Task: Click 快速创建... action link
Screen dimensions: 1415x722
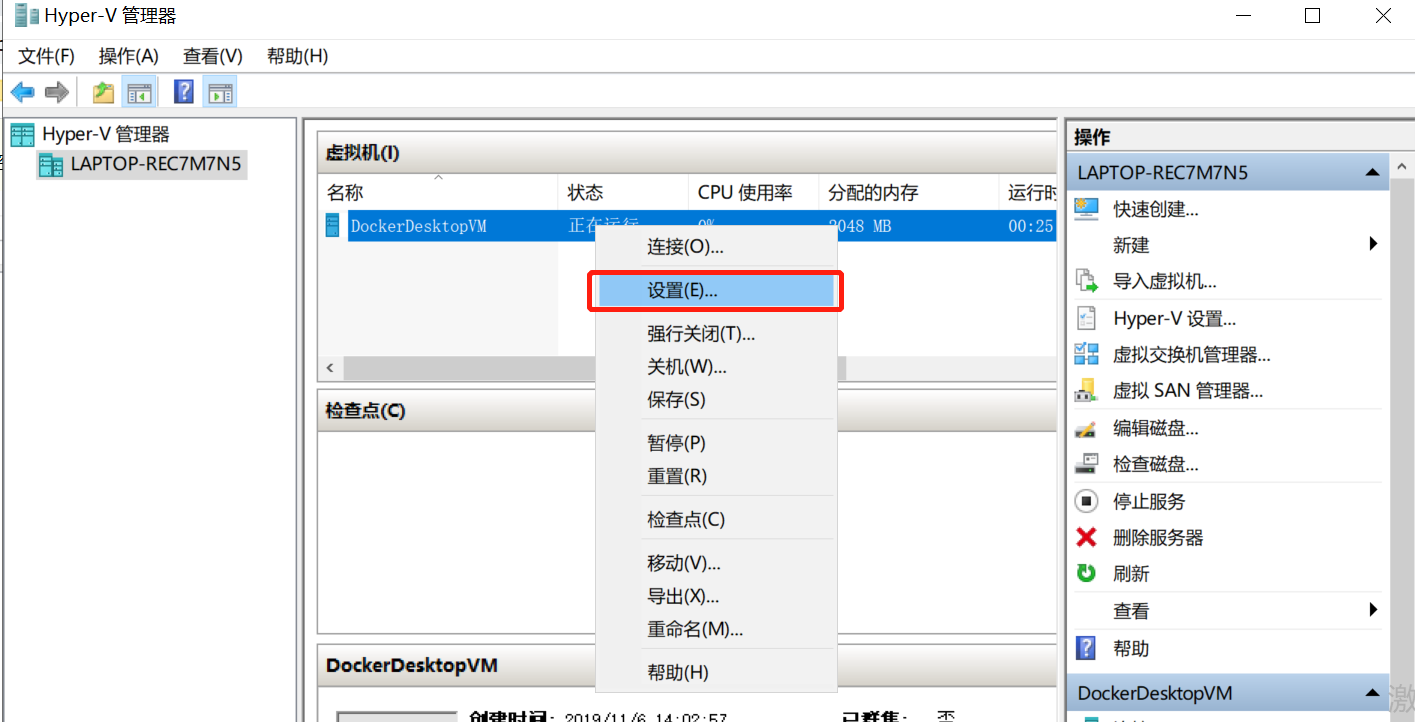Action: coord(1156,209)
